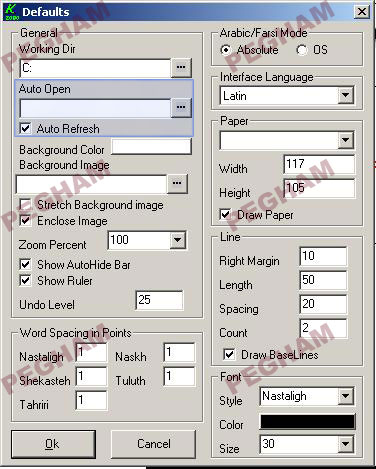Click the Paper Width field
The image size is (376, 469).
coord(319,164)
